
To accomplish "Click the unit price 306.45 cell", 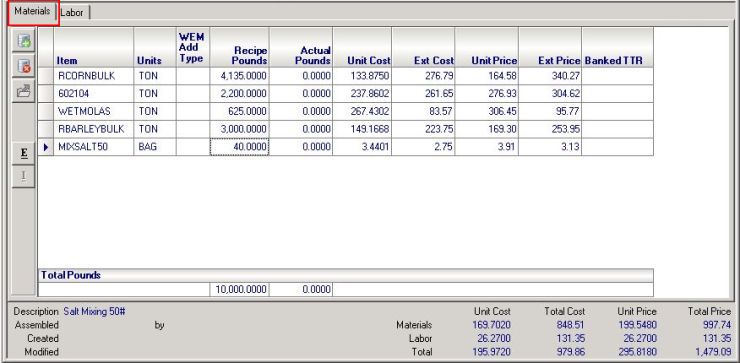I will click(x=487, y=111).
